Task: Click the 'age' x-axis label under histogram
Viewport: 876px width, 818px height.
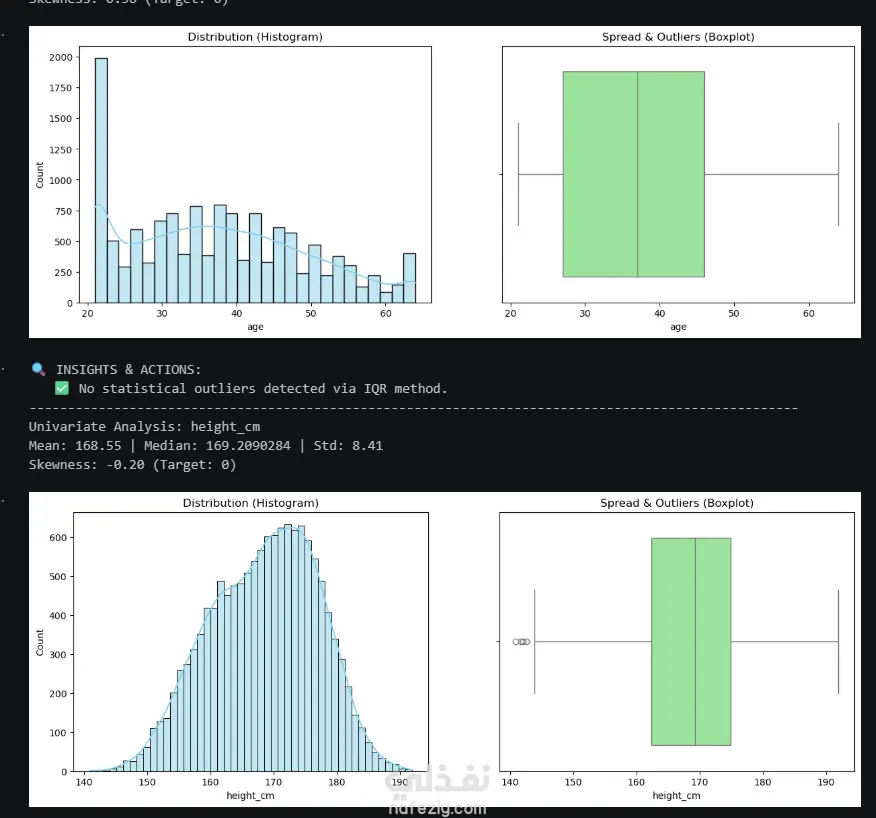Action: [255, 327]
